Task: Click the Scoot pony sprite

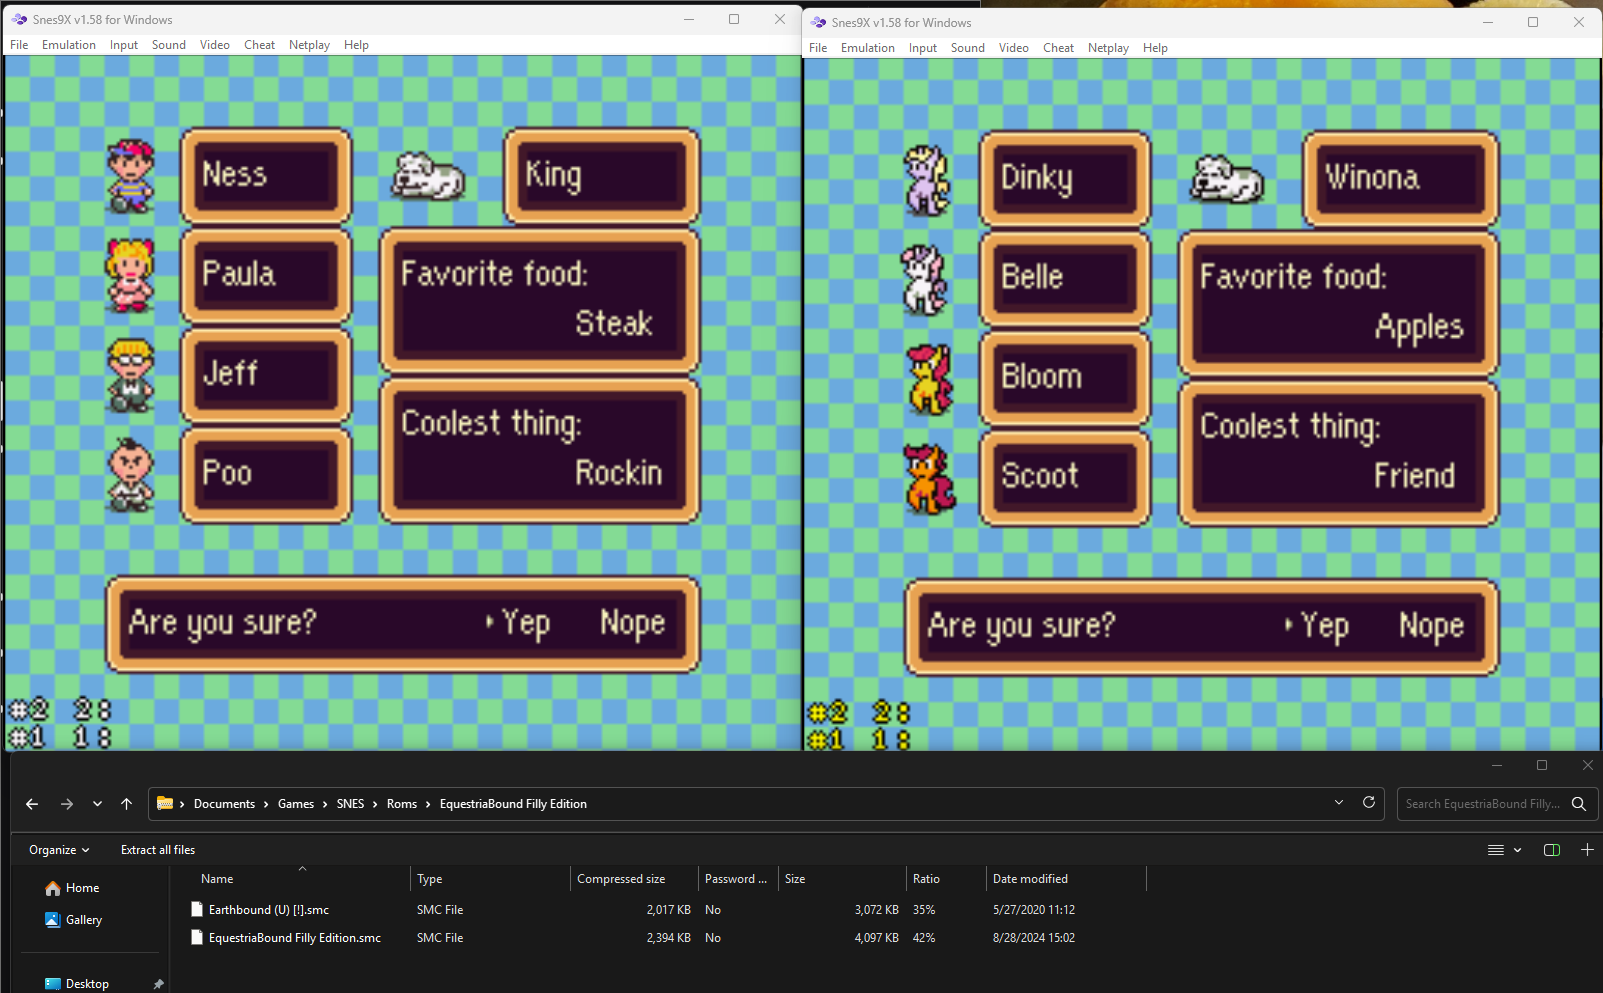Action: [x=930, y=479]
